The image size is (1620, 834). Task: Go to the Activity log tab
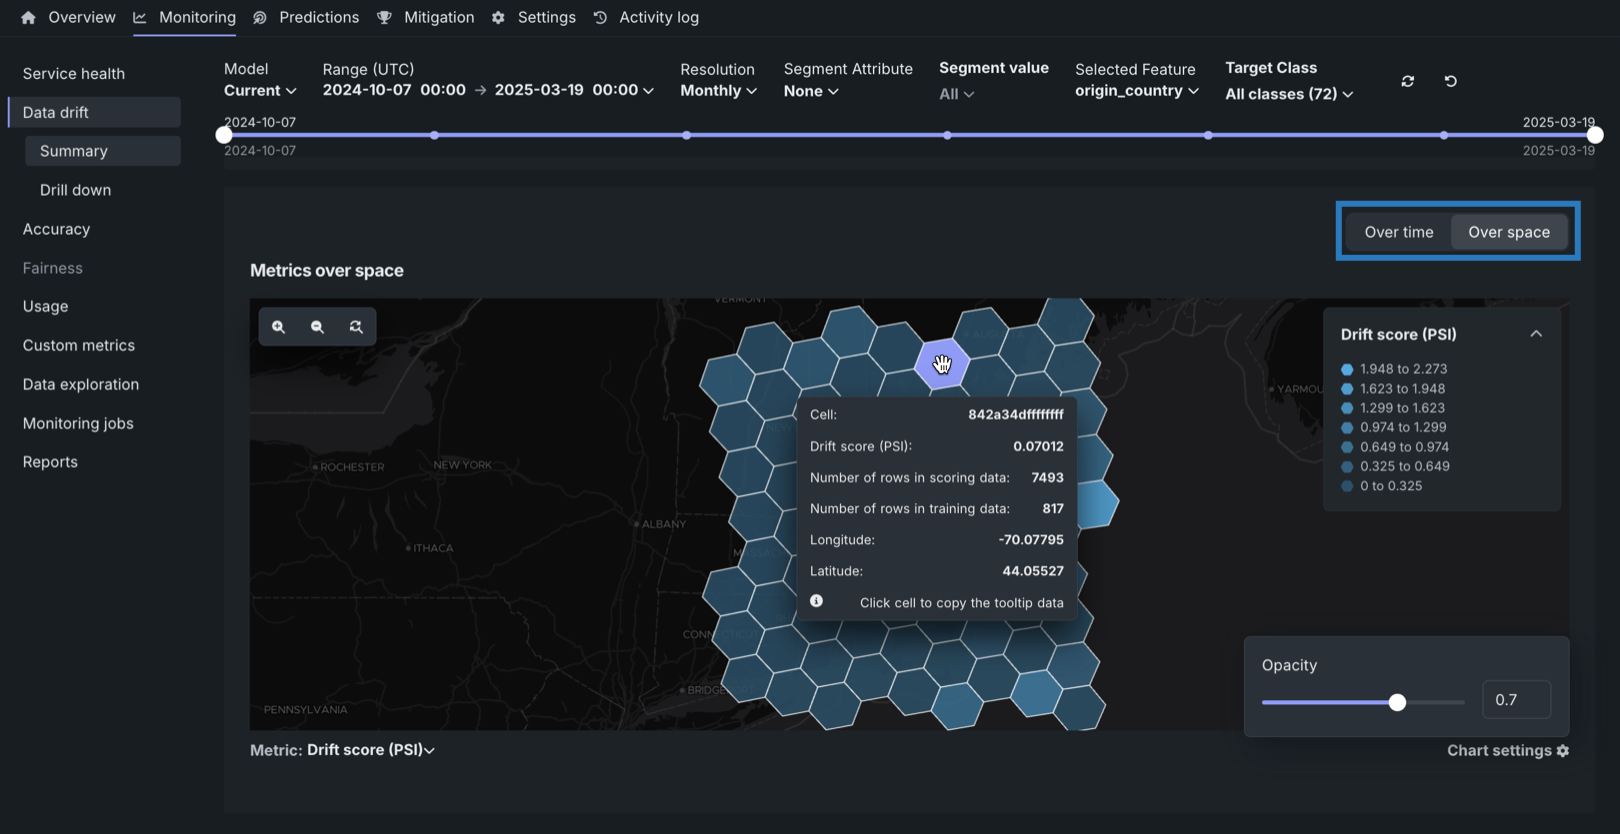[x=658, y=18]
